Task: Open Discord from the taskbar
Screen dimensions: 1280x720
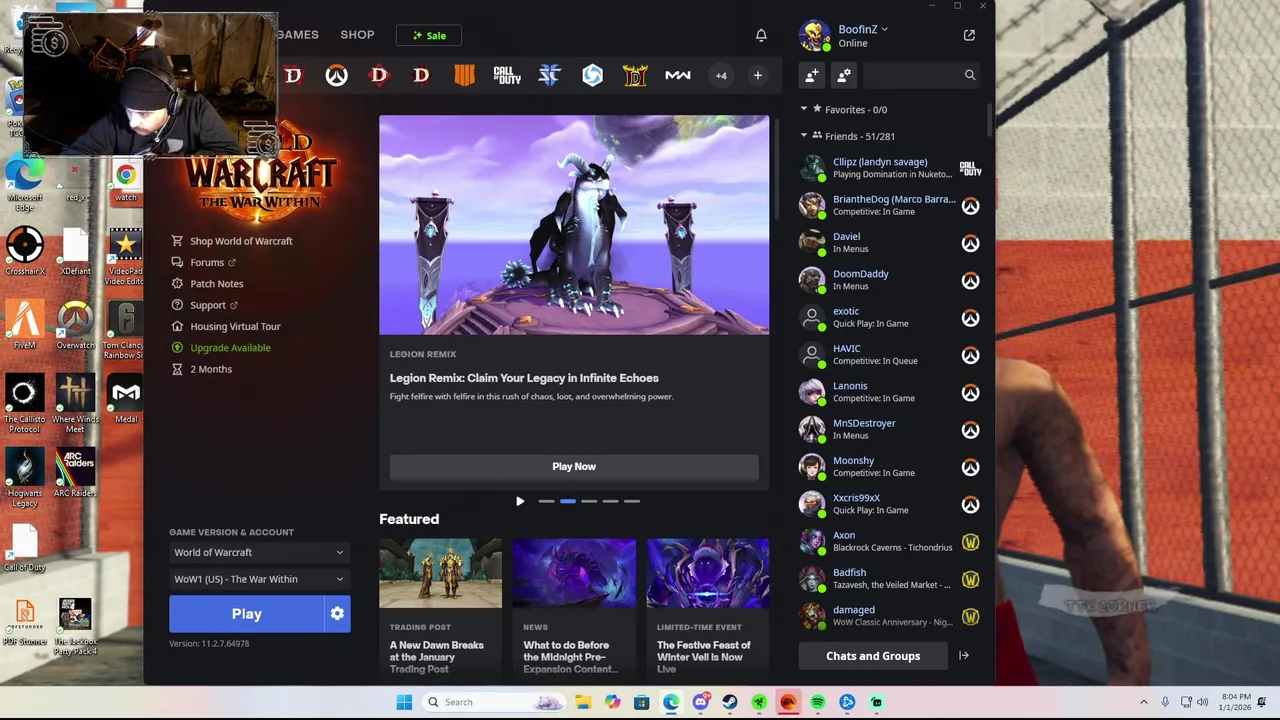Action: click(x=701, y=702)
